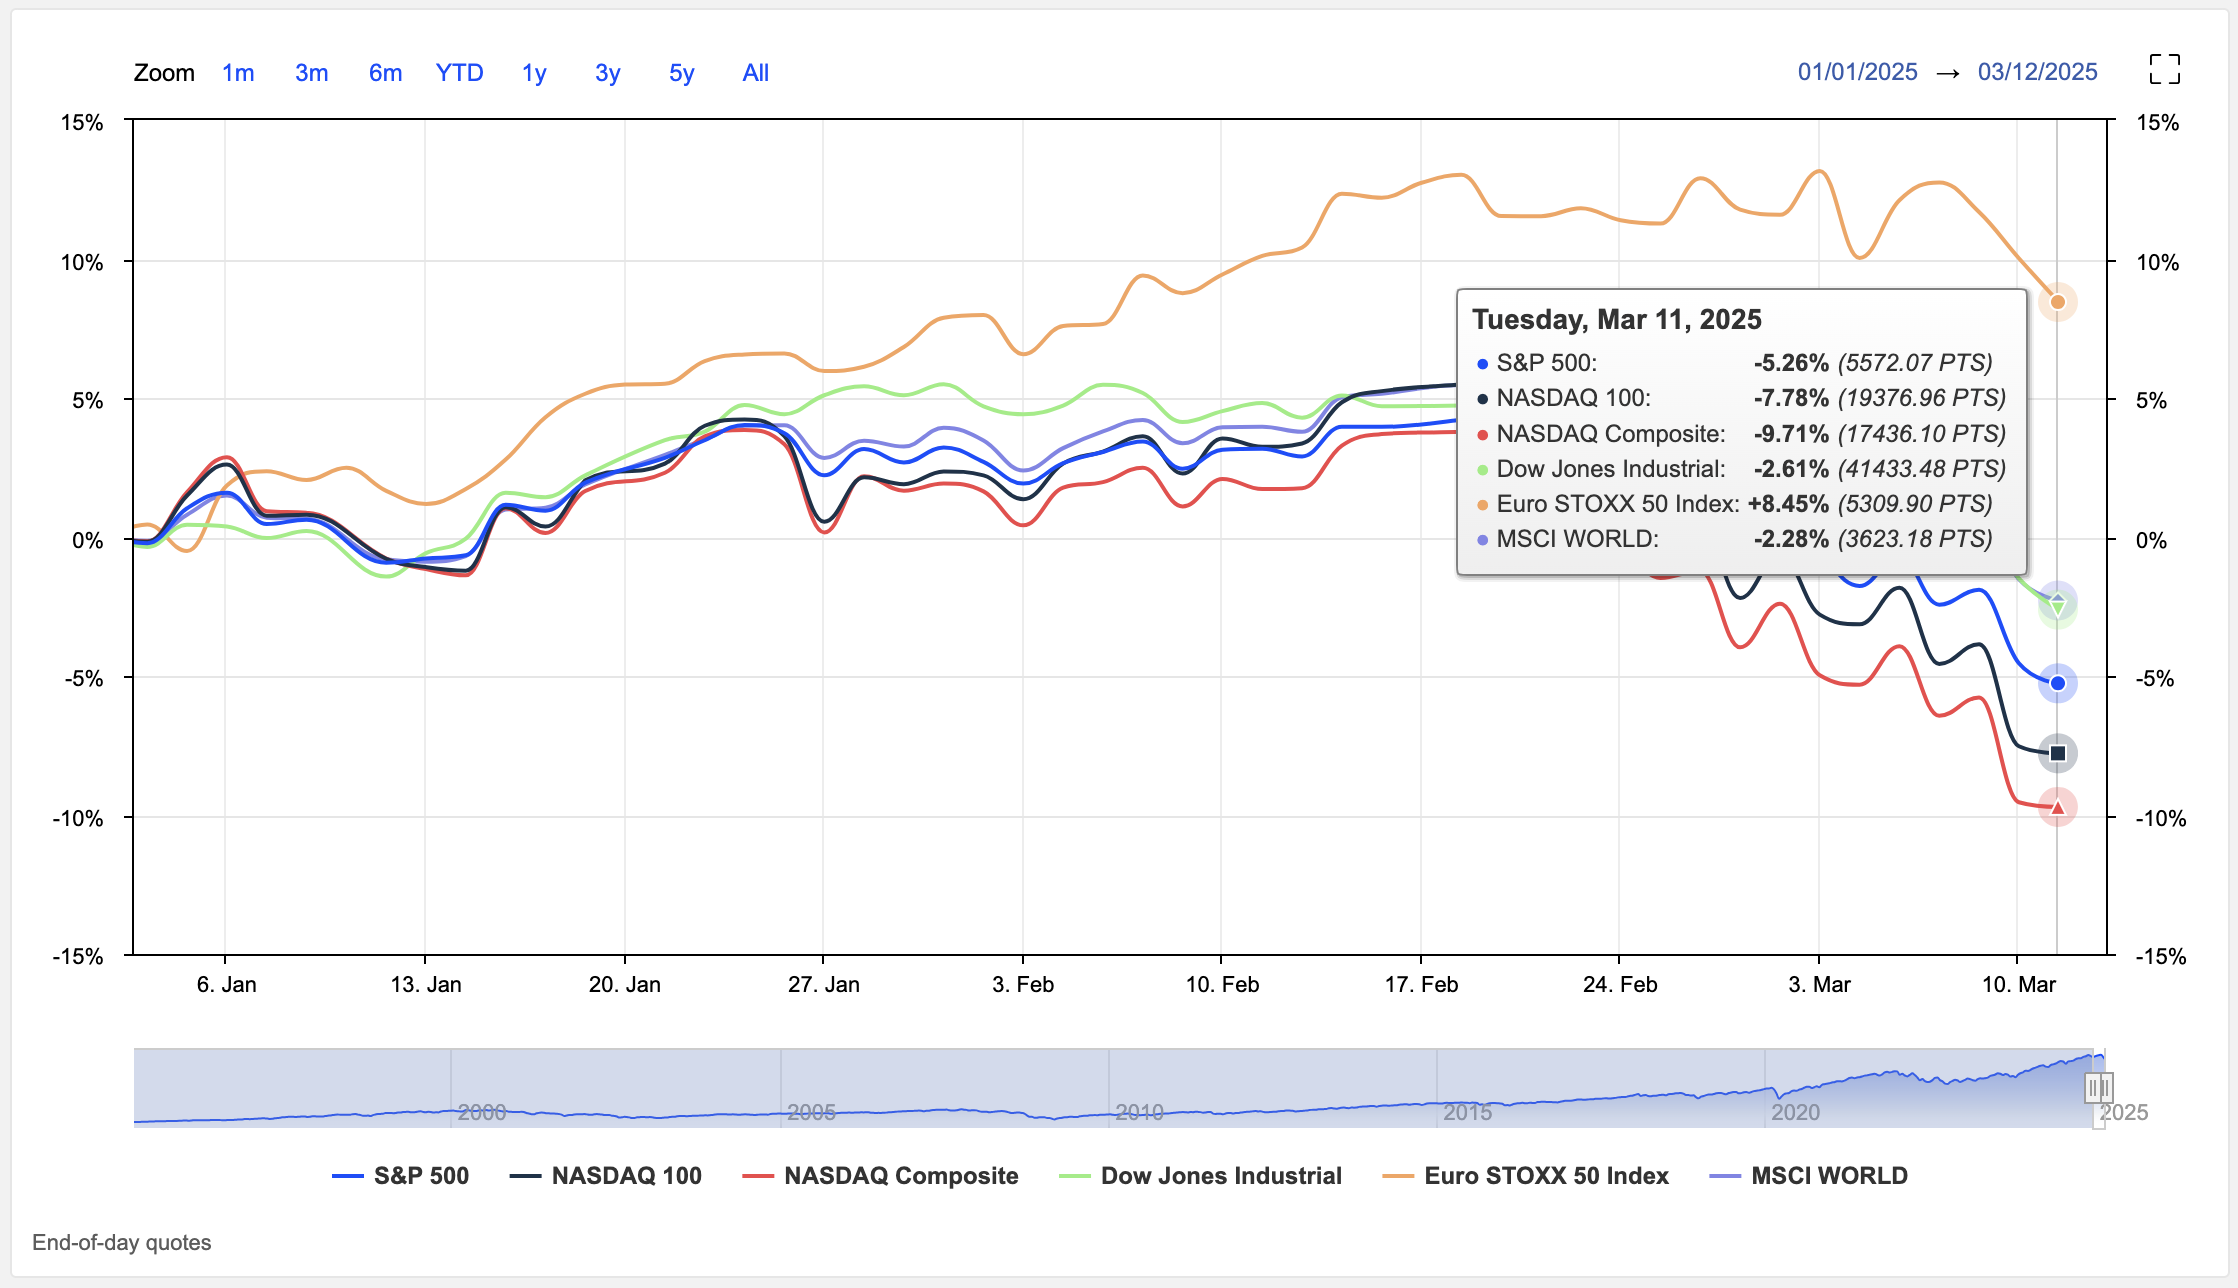This screenshot has width=2238, height=1288.
Task: Hide NASDAQ Composite series via legend
Action: coord(881,1176)
